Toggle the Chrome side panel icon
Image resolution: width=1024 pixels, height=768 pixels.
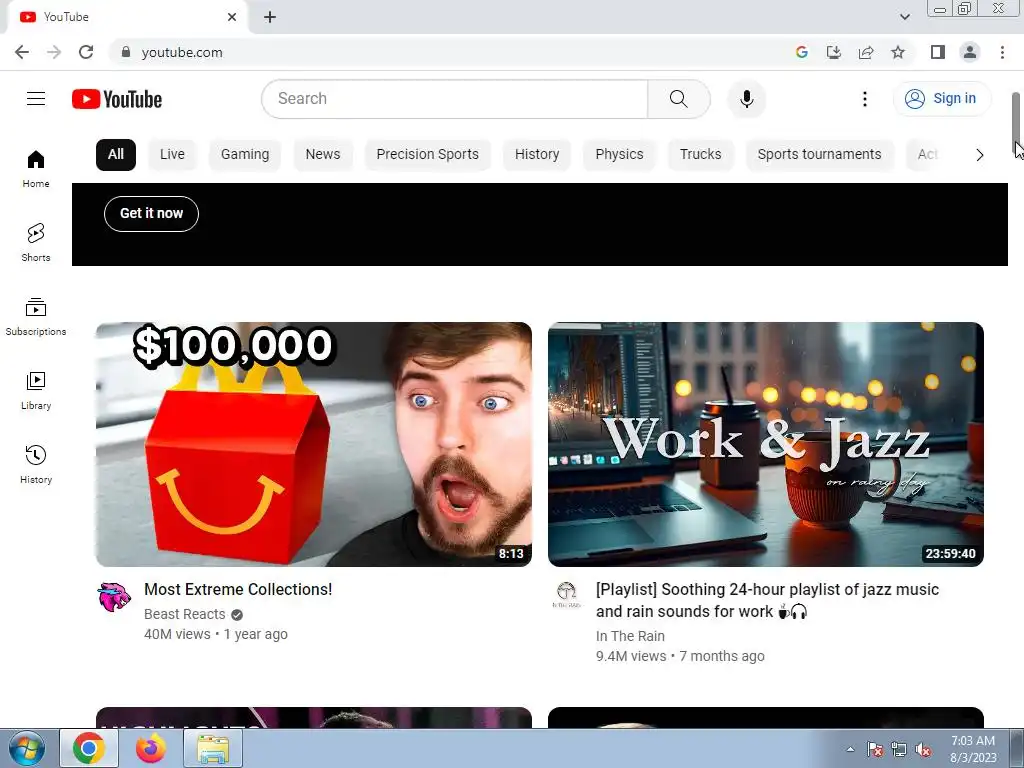pyautogui.click(x=938, y=52)
